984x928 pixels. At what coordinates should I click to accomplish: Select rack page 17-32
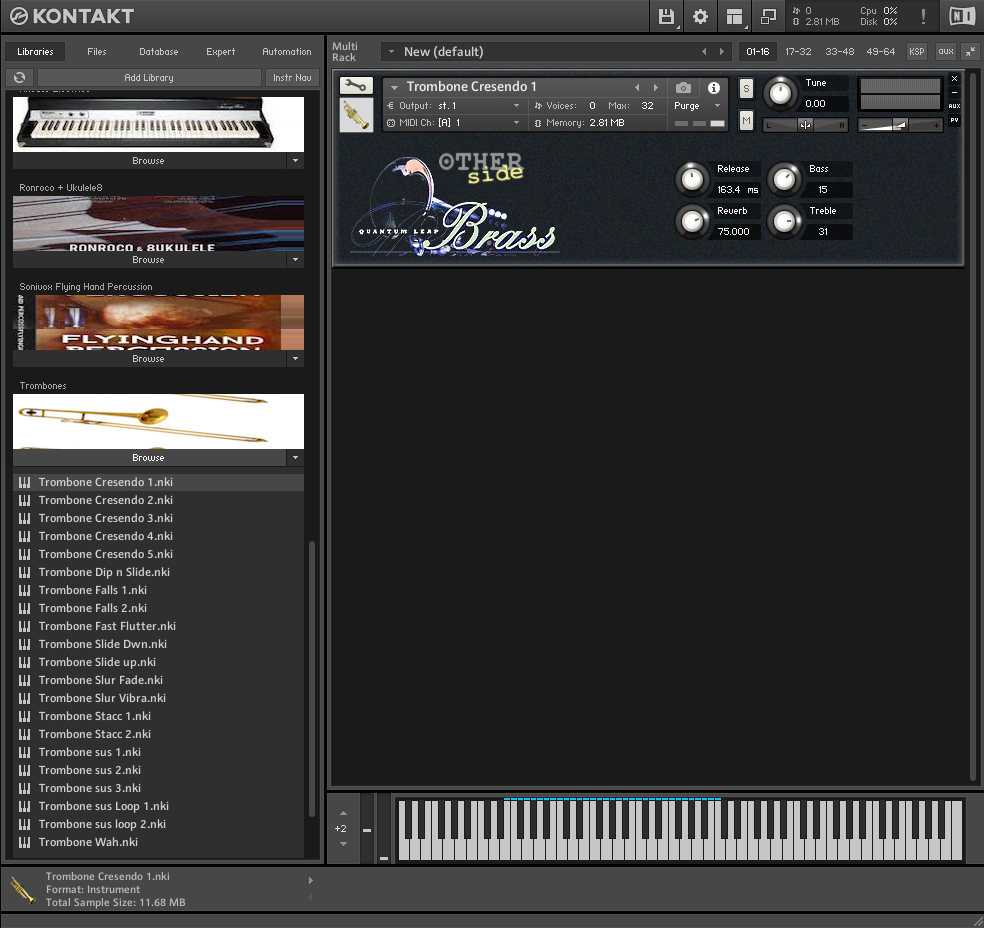[x=798, y=51]
